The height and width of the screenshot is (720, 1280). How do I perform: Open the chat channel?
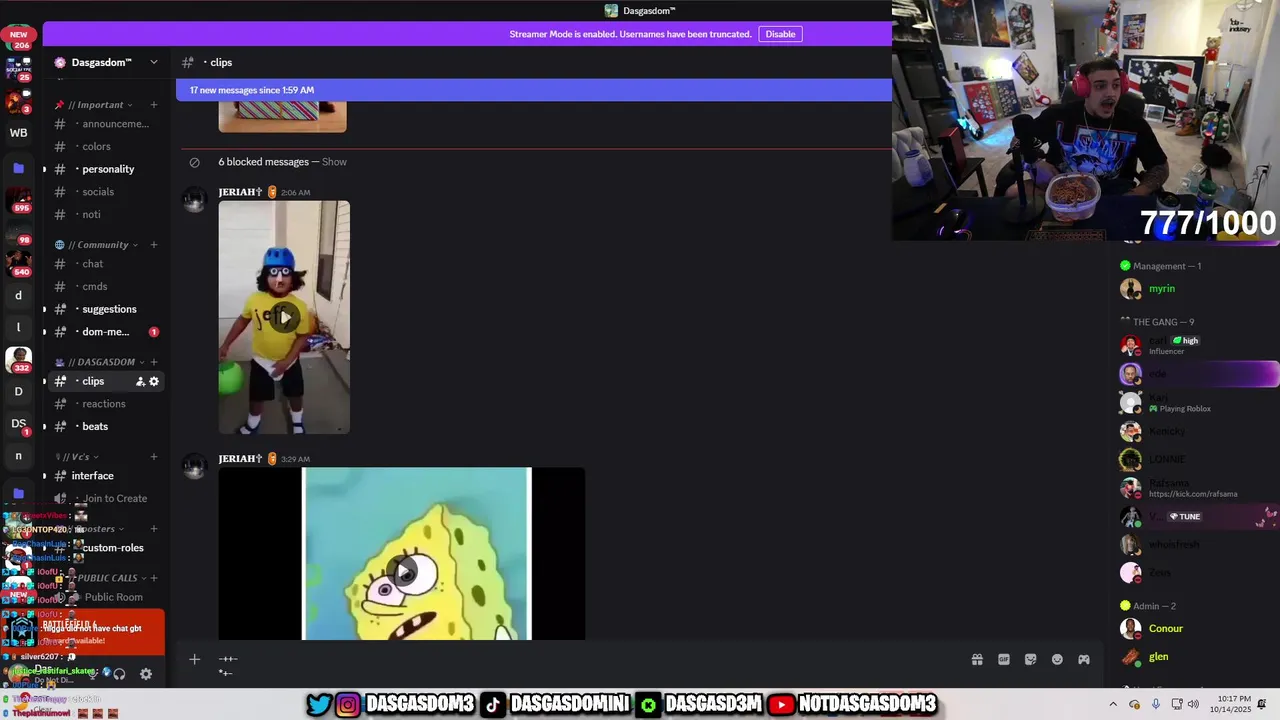click(107, 264)
